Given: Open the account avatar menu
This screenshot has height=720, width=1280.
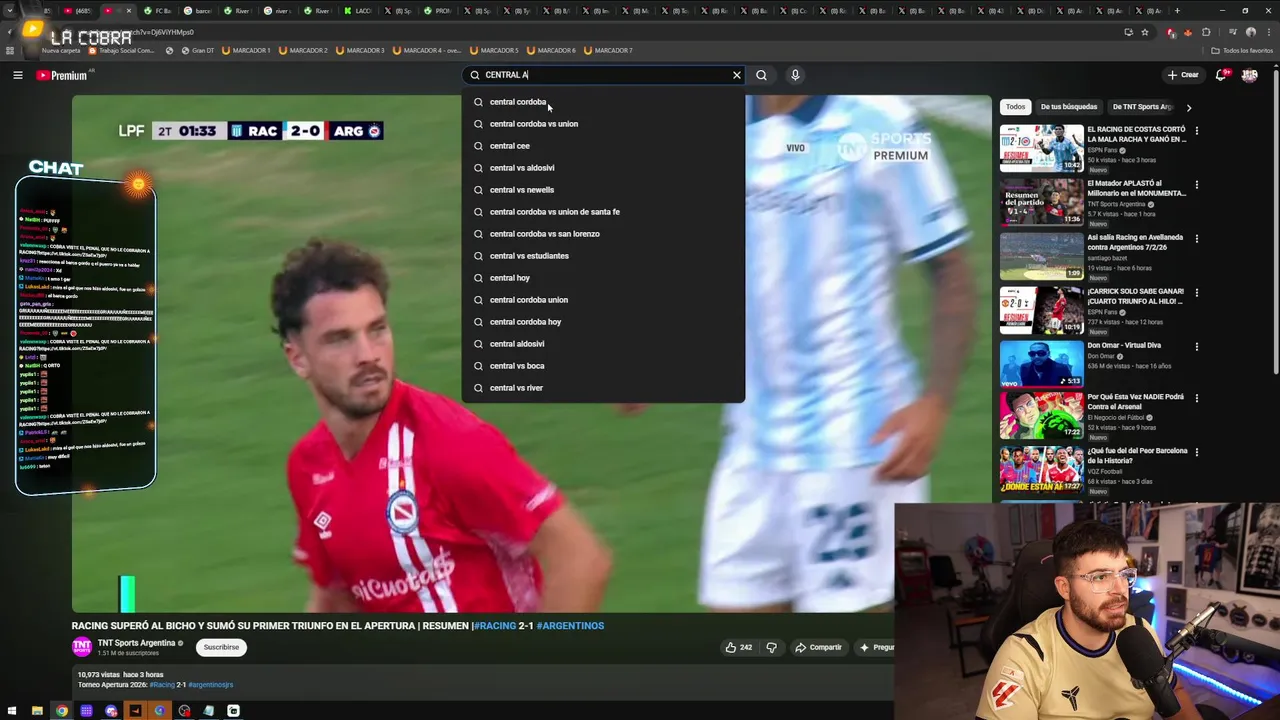Looking at the screenshot, I should (x=1249, y=75).
